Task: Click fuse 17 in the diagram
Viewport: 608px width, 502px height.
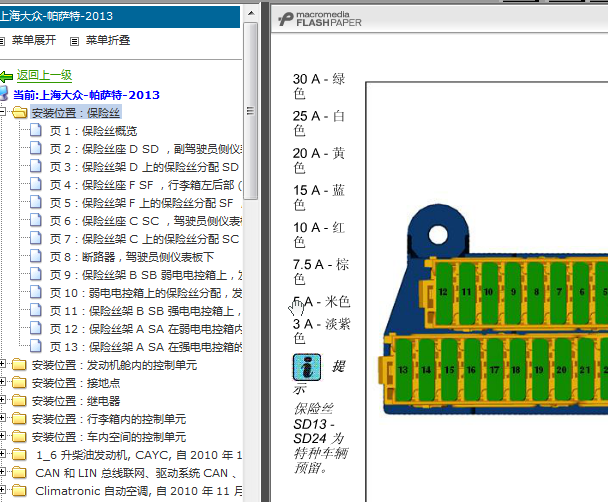Action: tap(494, 369)
